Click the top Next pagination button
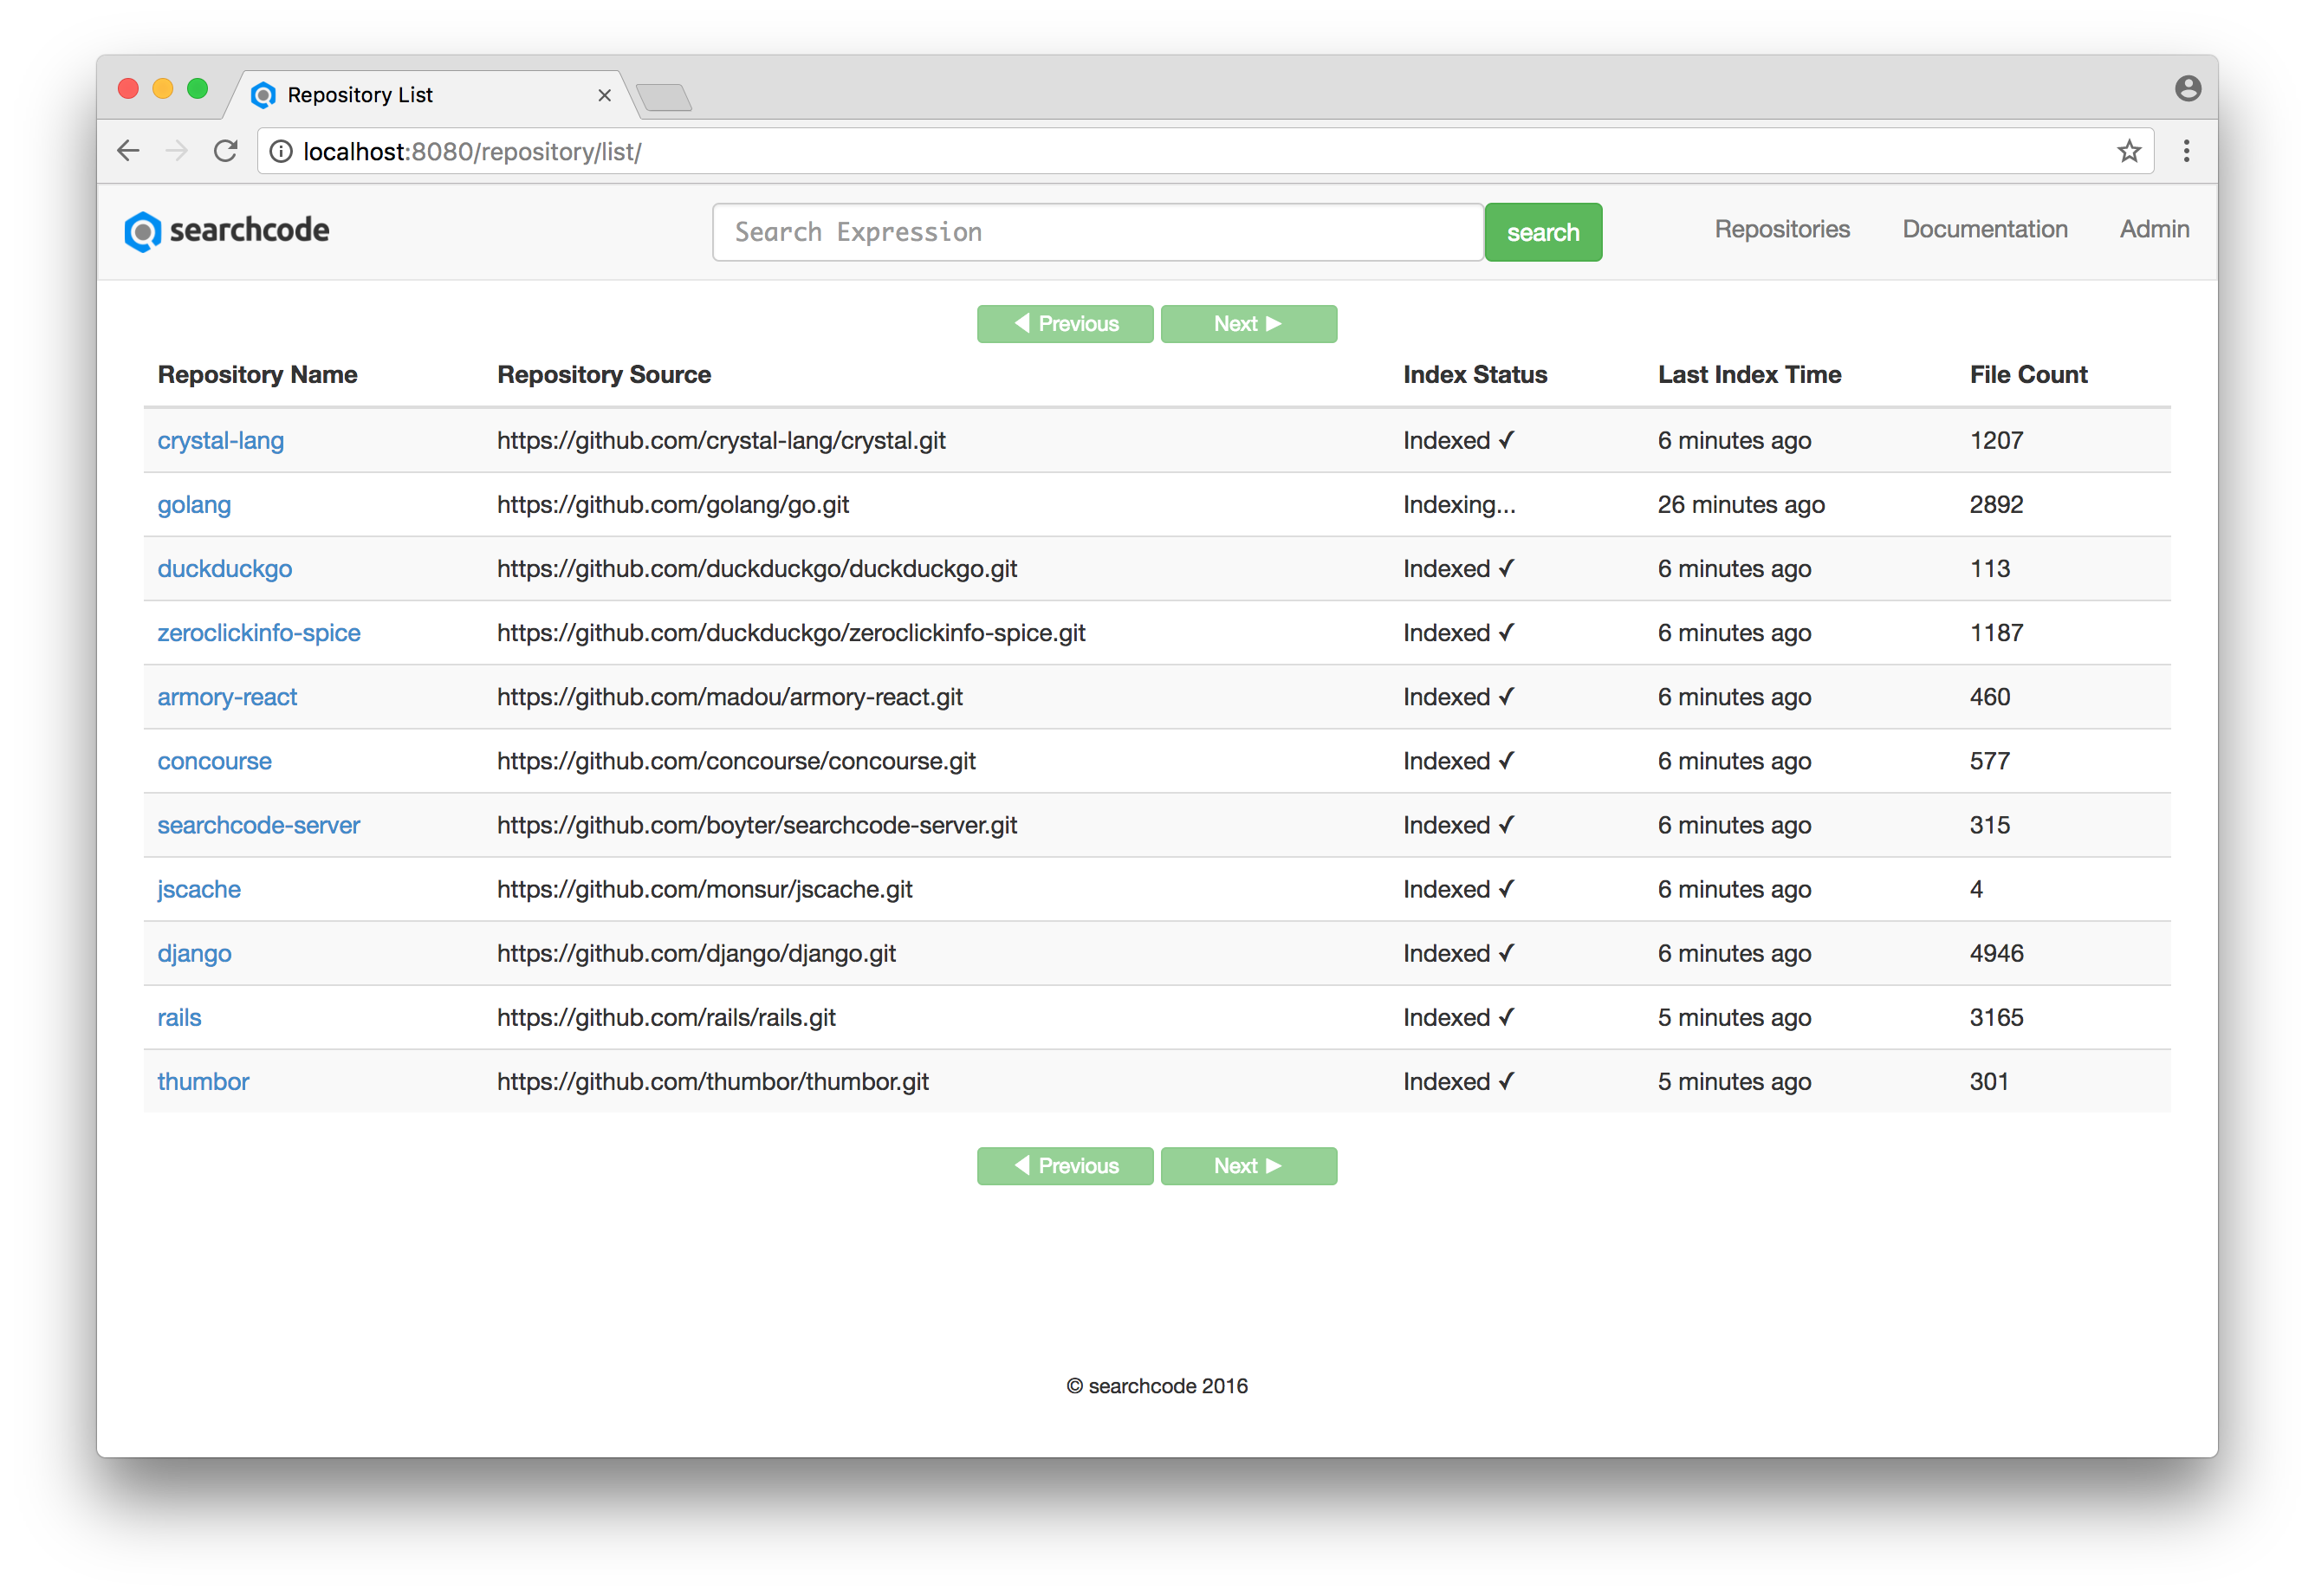 [x=1249, y=323]
